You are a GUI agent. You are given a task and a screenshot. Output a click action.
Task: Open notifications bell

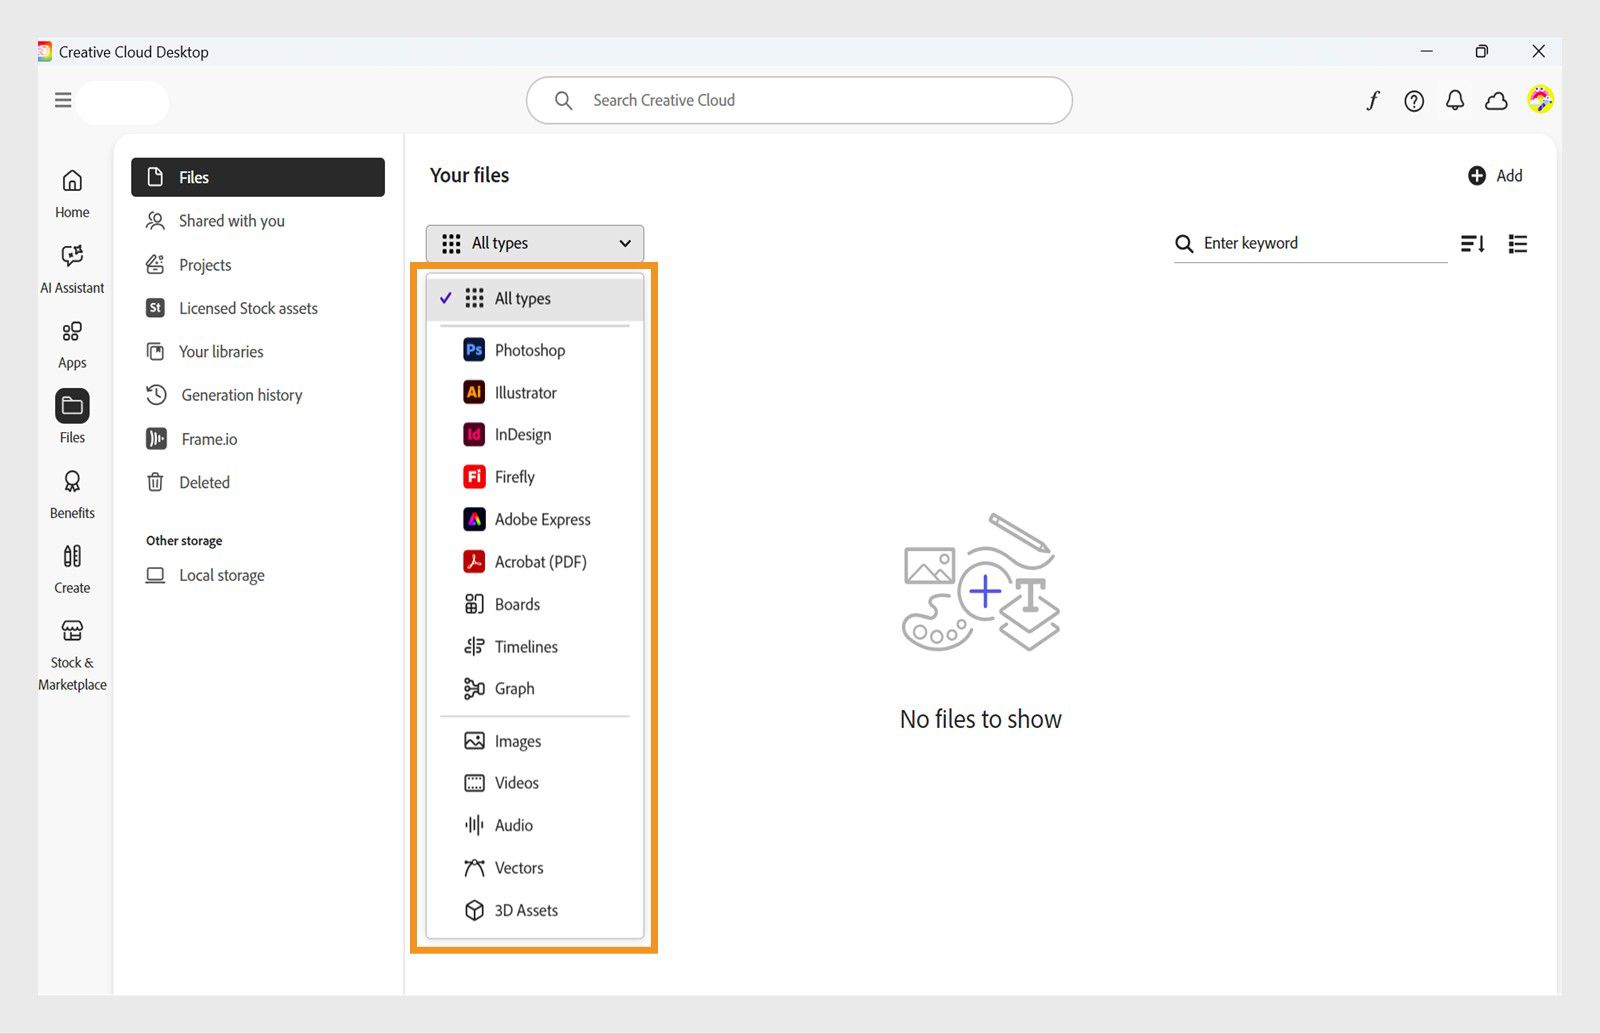(1455, 100)
